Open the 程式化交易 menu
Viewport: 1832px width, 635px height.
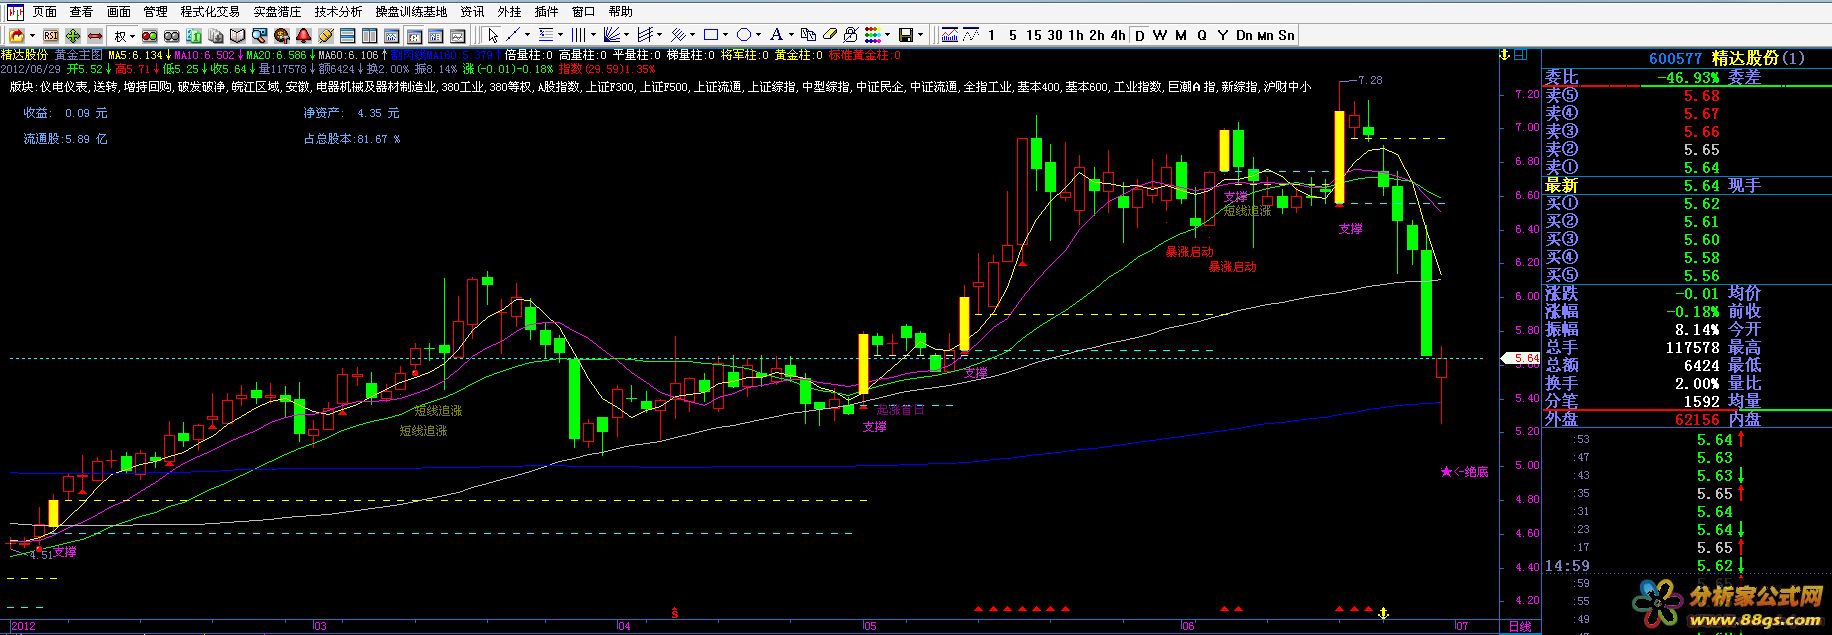pos(210,12)
